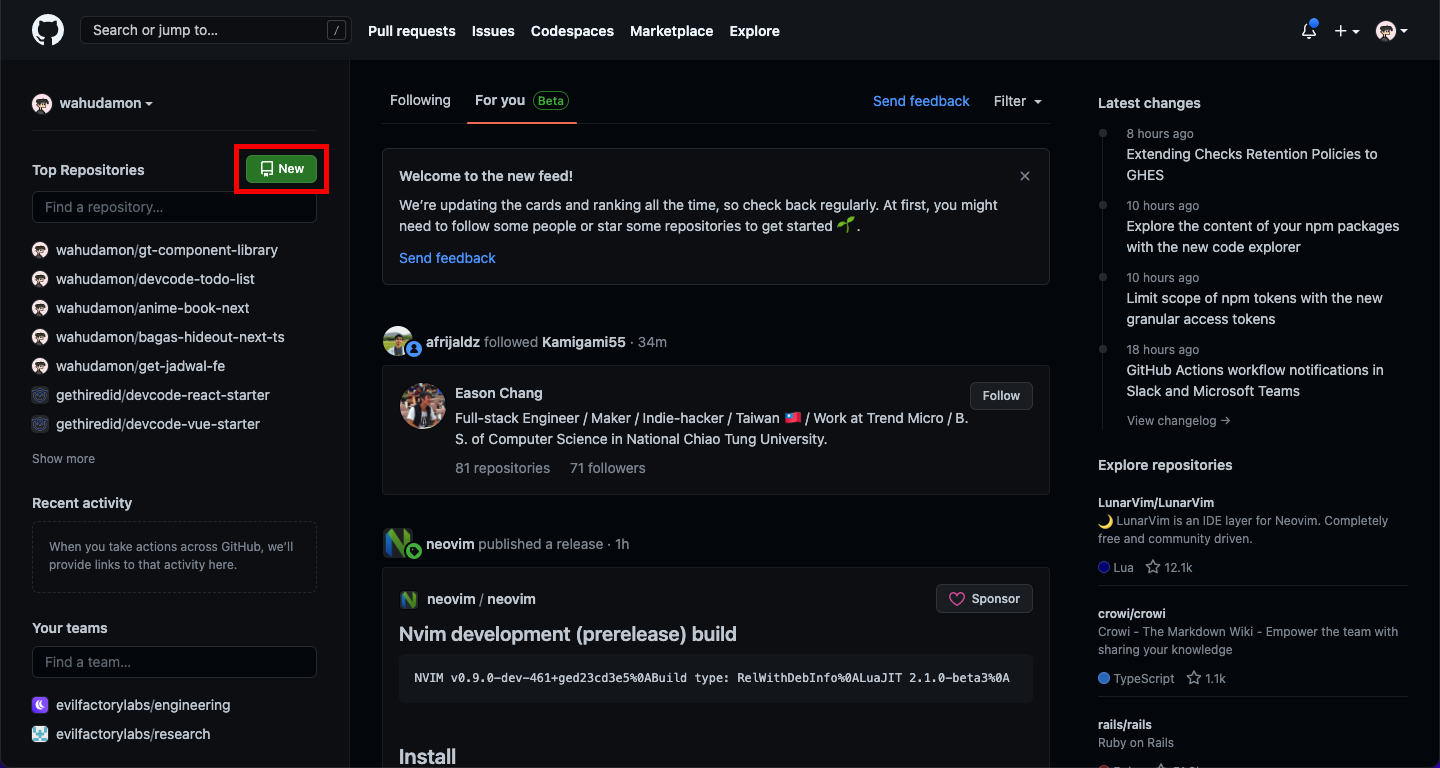This screenshot has height=768, width=1440.
Task: Click Send feedback link beside Filter
Action: click(921, 101)
